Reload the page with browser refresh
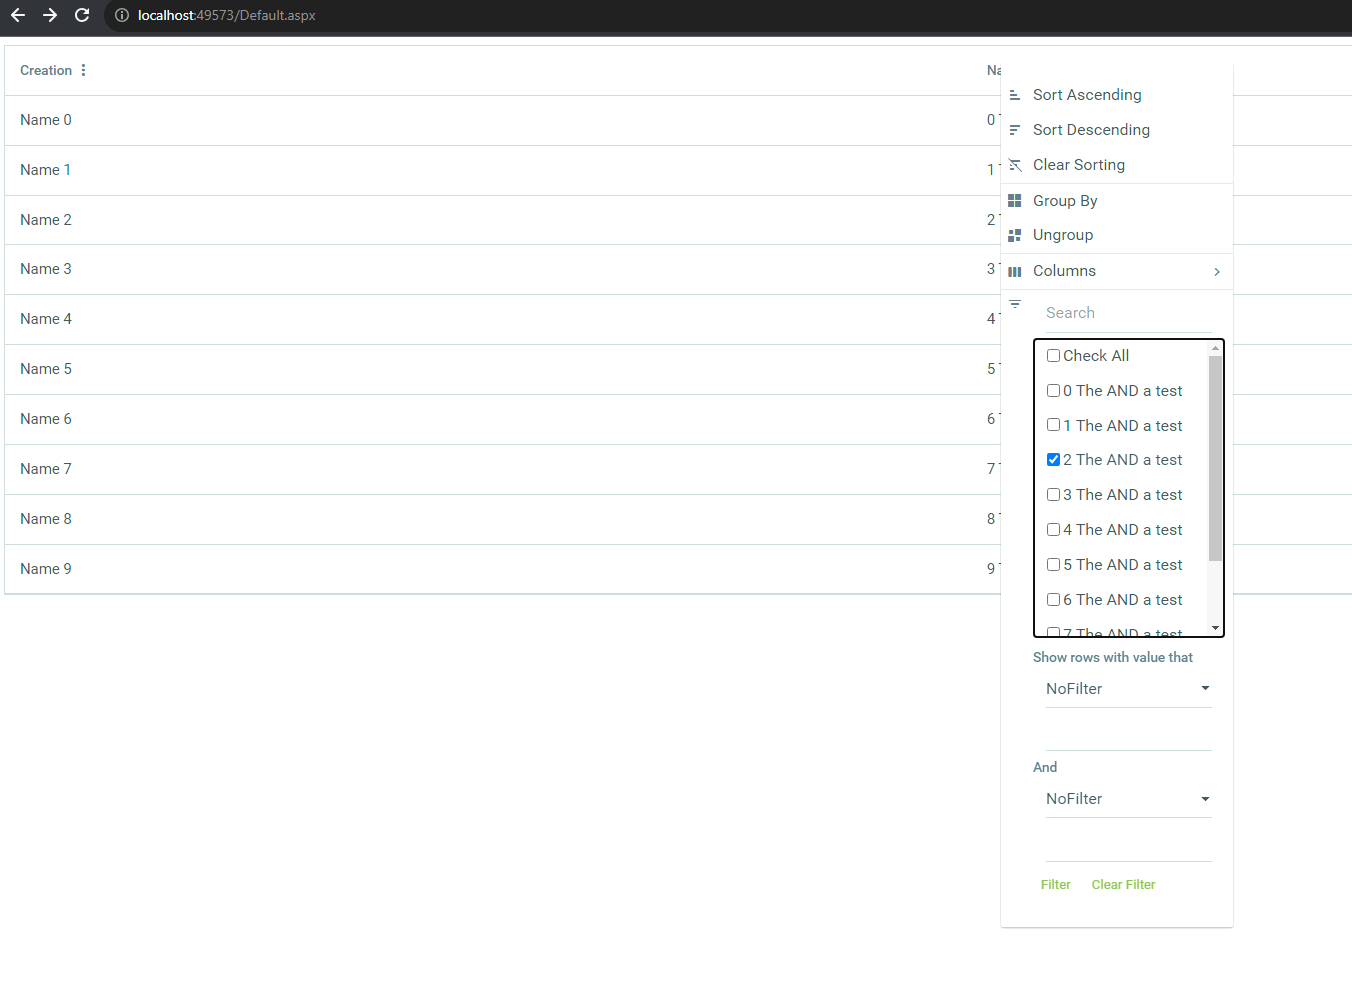Screen dimensions: 1352x997 82,15
